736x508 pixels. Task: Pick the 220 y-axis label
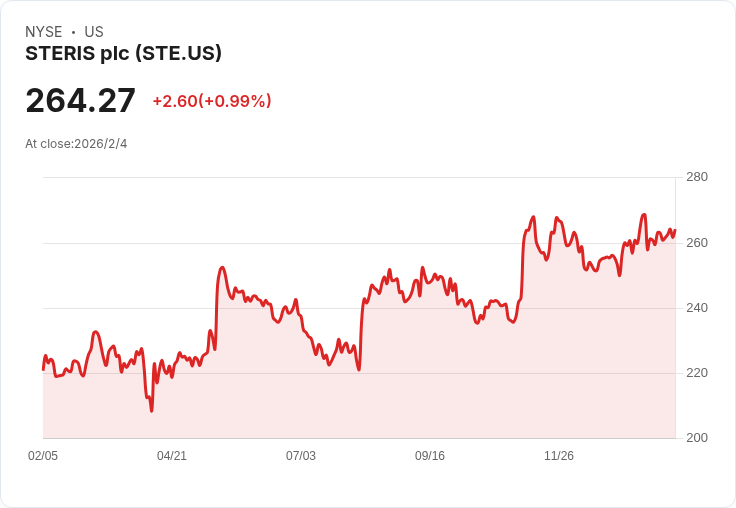pyautogui.click(x=696, y=373)
